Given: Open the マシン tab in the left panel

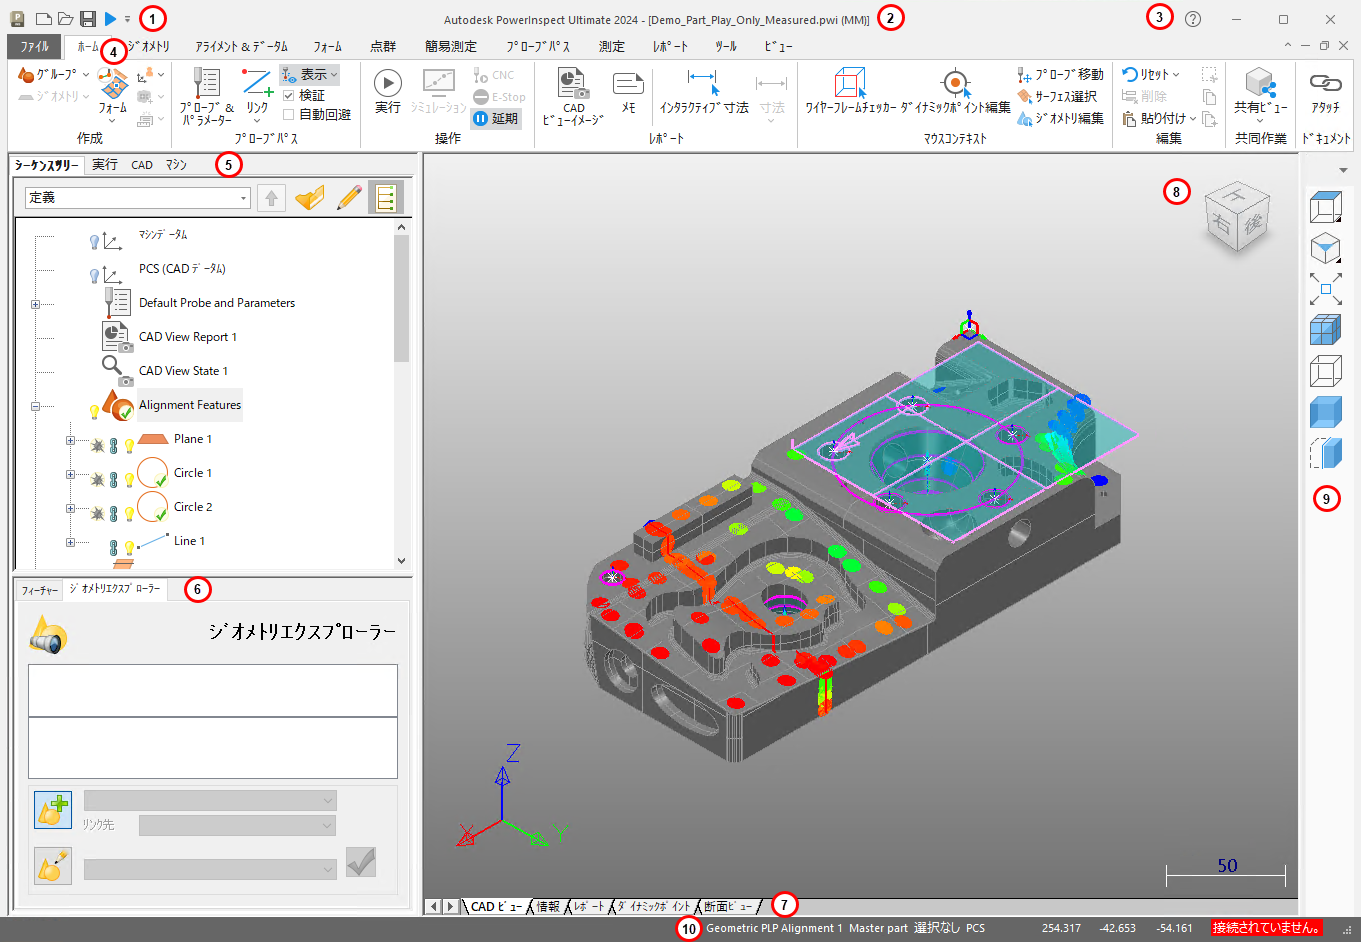Looking at the screenshot, I should pyautogui.click(x=176, y=165).
